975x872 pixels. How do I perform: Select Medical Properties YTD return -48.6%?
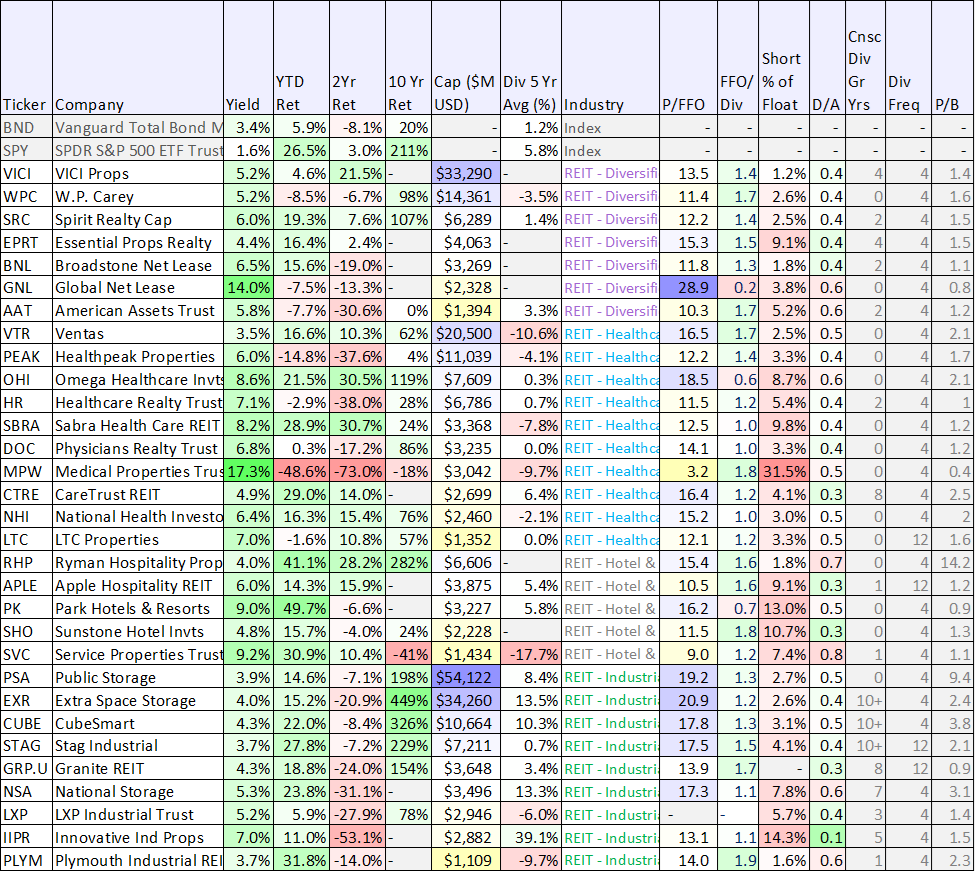302,471
